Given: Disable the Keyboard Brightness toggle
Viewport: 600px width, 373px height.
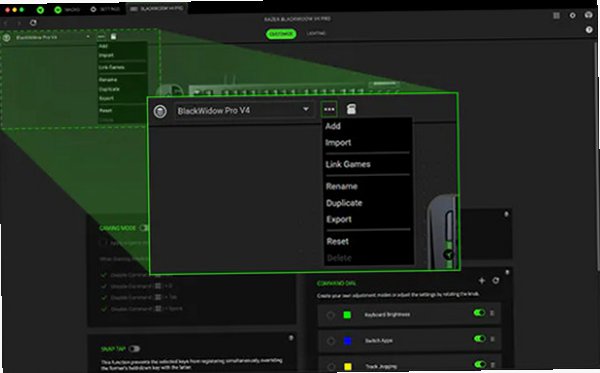Looking at the screenshot, I should (479, 313).
